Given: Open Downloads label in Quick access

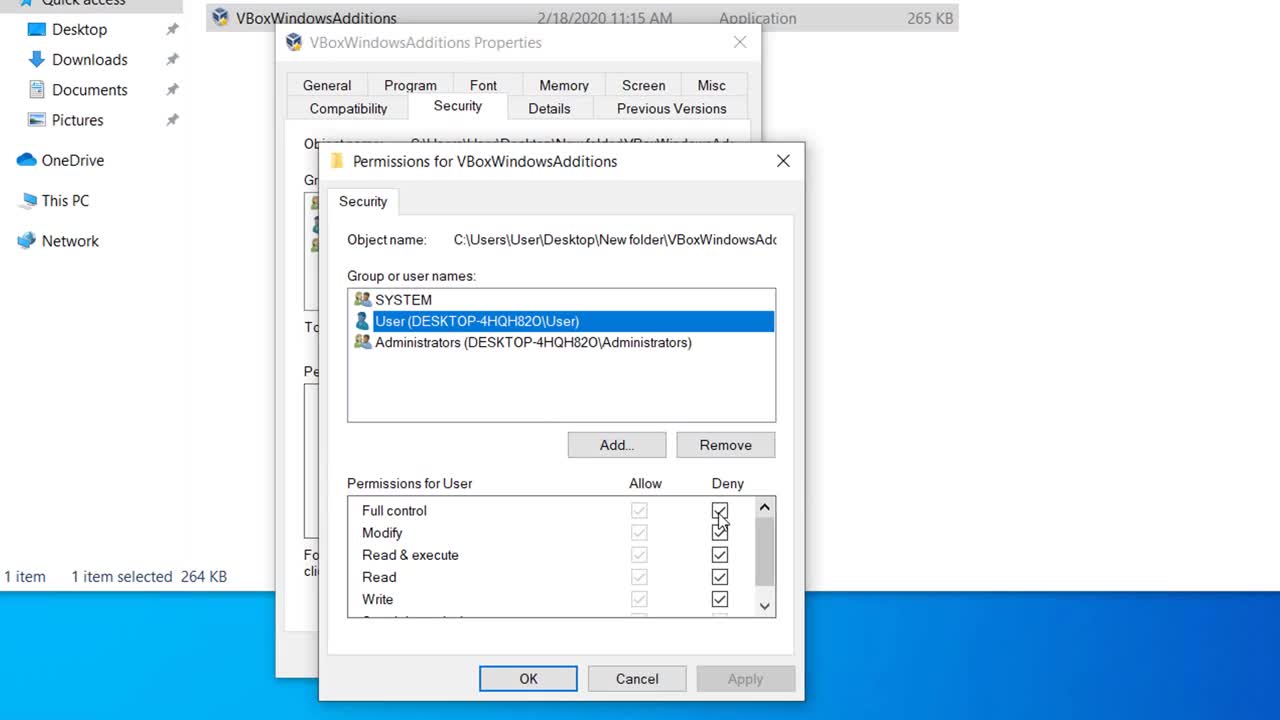Looking at the screenshot, I should 90,60.
